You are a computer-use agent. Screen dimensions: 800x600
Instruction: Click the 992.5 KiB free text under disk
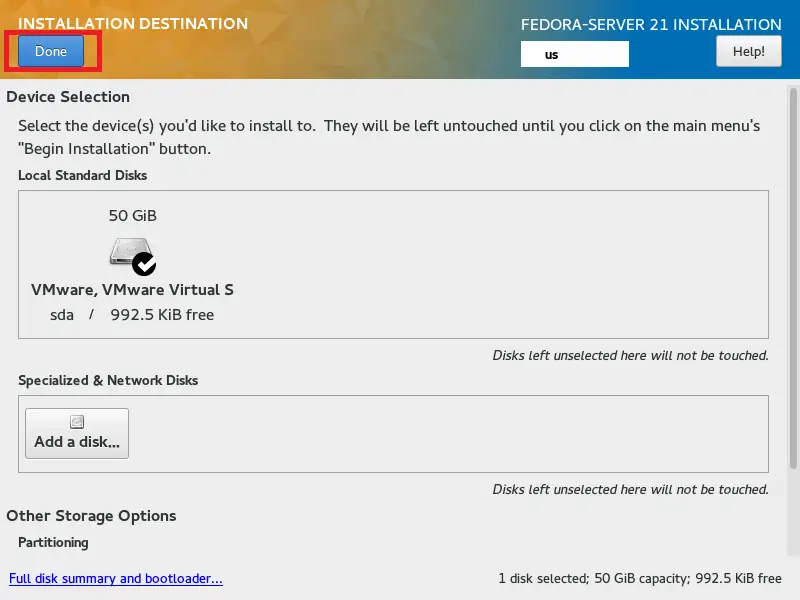coord(162,315)
